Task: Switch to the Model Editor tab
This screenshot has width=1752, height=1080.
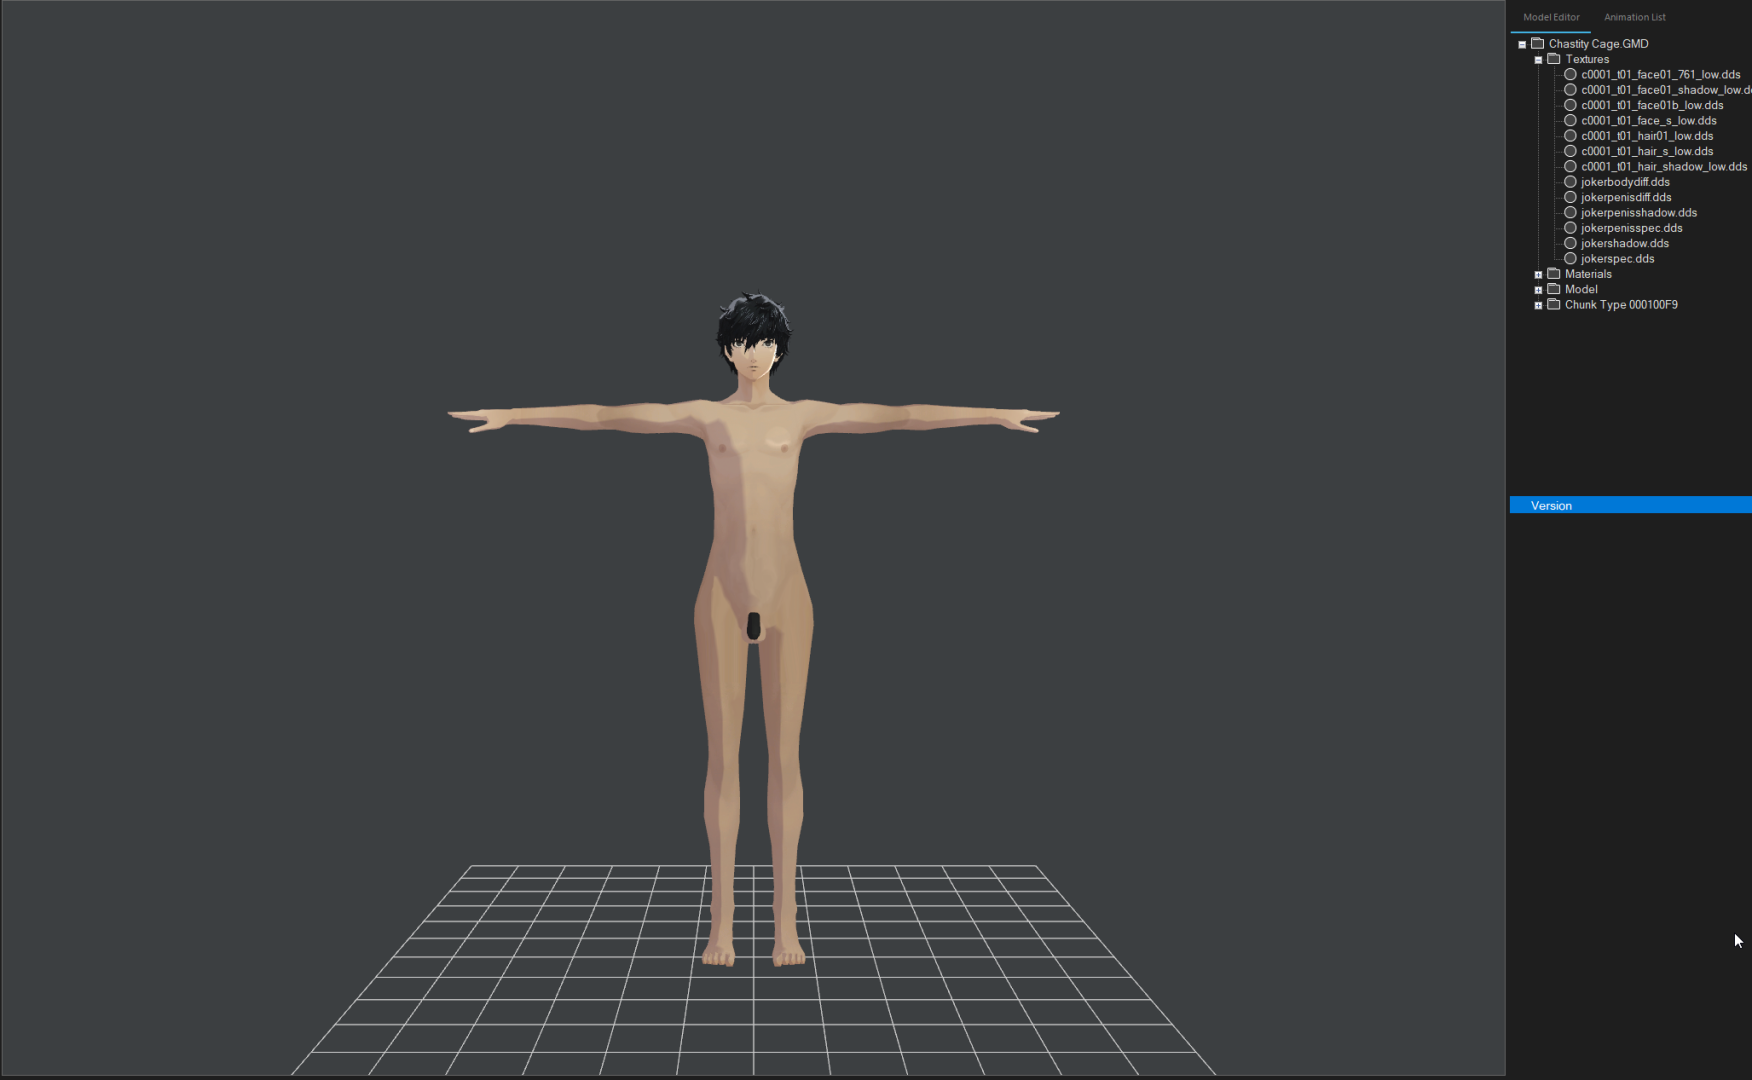Action: [1551, 17]
